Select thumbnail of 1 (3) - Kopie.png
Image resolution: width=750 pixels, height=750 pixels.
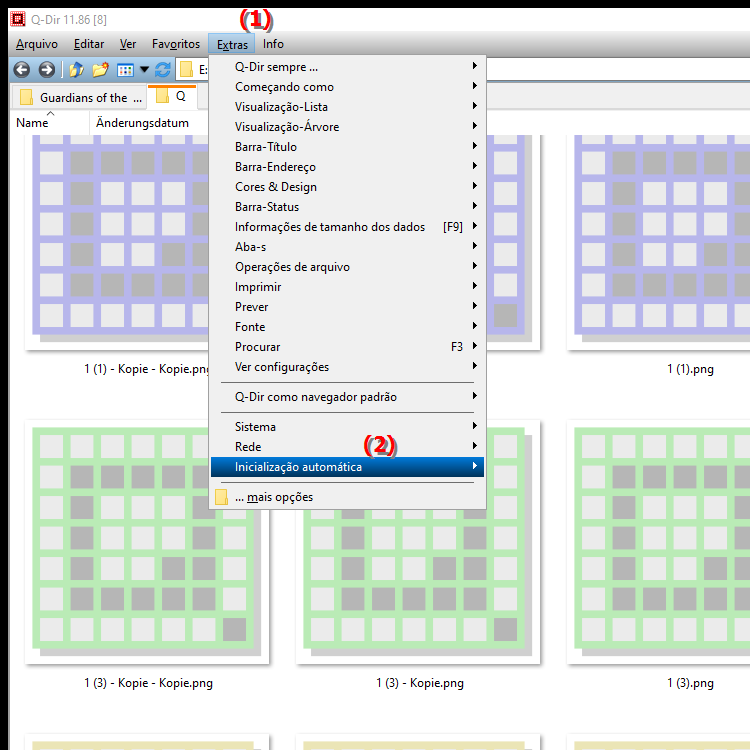pos(418,586)
